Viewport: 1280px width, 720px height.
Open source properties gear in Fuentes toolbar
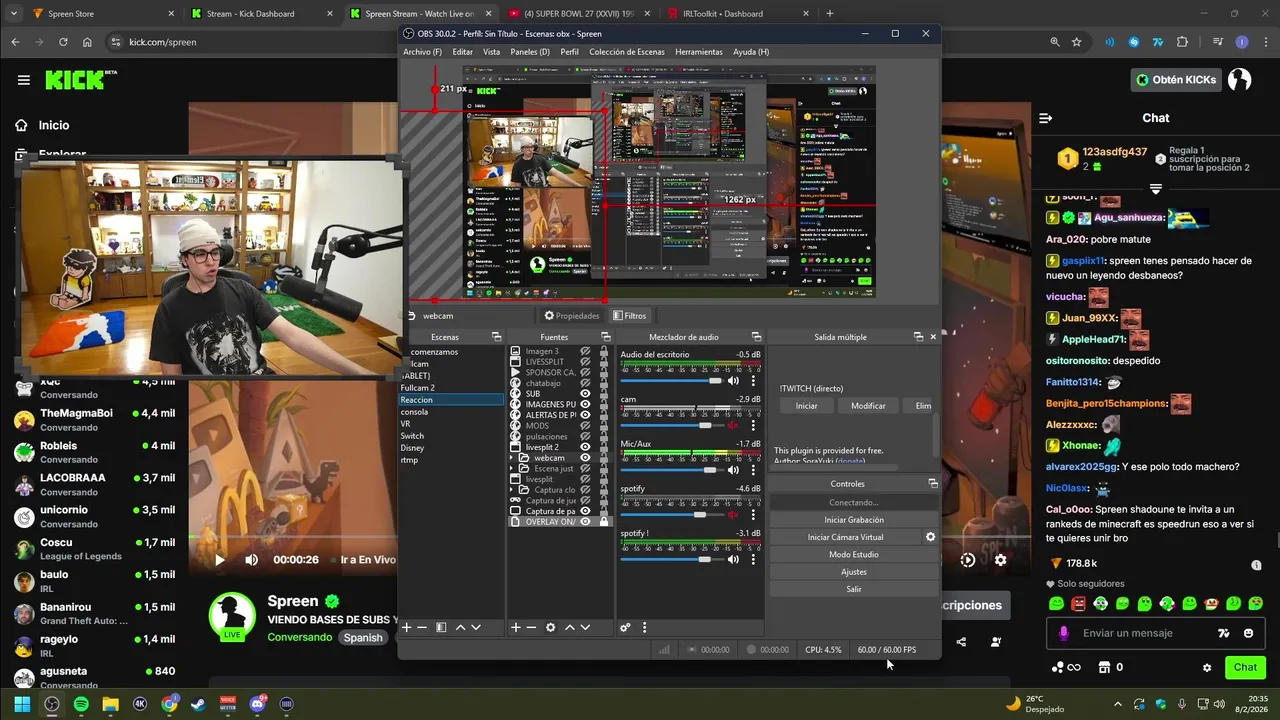click(x=550, y=627)
